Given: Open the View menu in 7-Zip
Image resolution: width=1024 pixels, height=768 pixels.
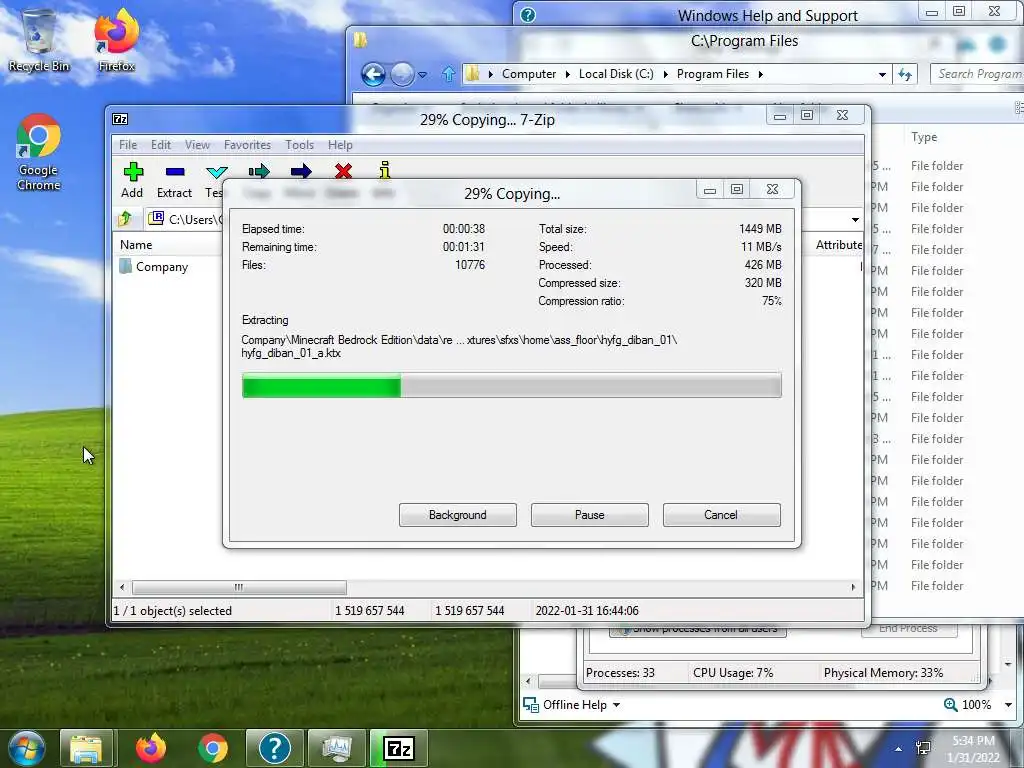Looking at the screenshot, I should tap(197, 145).
